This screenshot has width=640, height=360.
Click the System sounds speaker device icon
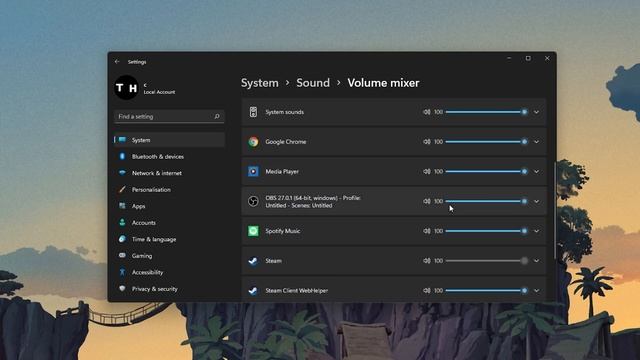tap(253, 112)
